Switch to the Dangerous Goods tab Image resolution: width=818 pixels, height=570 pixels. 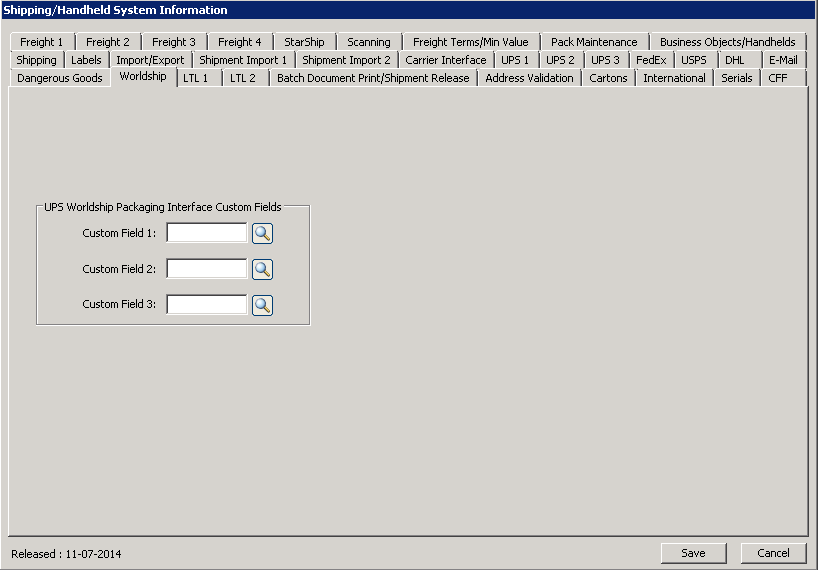tap(60, 78)
